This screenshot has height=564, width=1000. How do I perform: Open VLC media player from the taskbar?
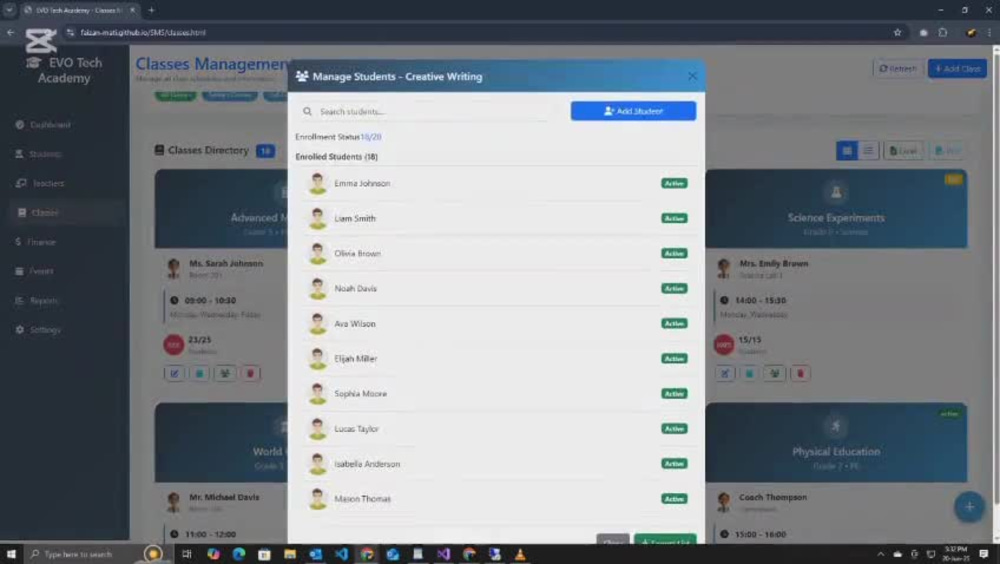click(520, 554)
